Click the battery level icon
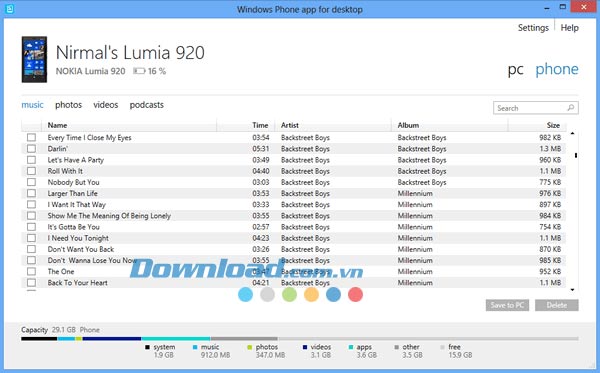Viewport: 600px width, 373px height. point(139,71)
